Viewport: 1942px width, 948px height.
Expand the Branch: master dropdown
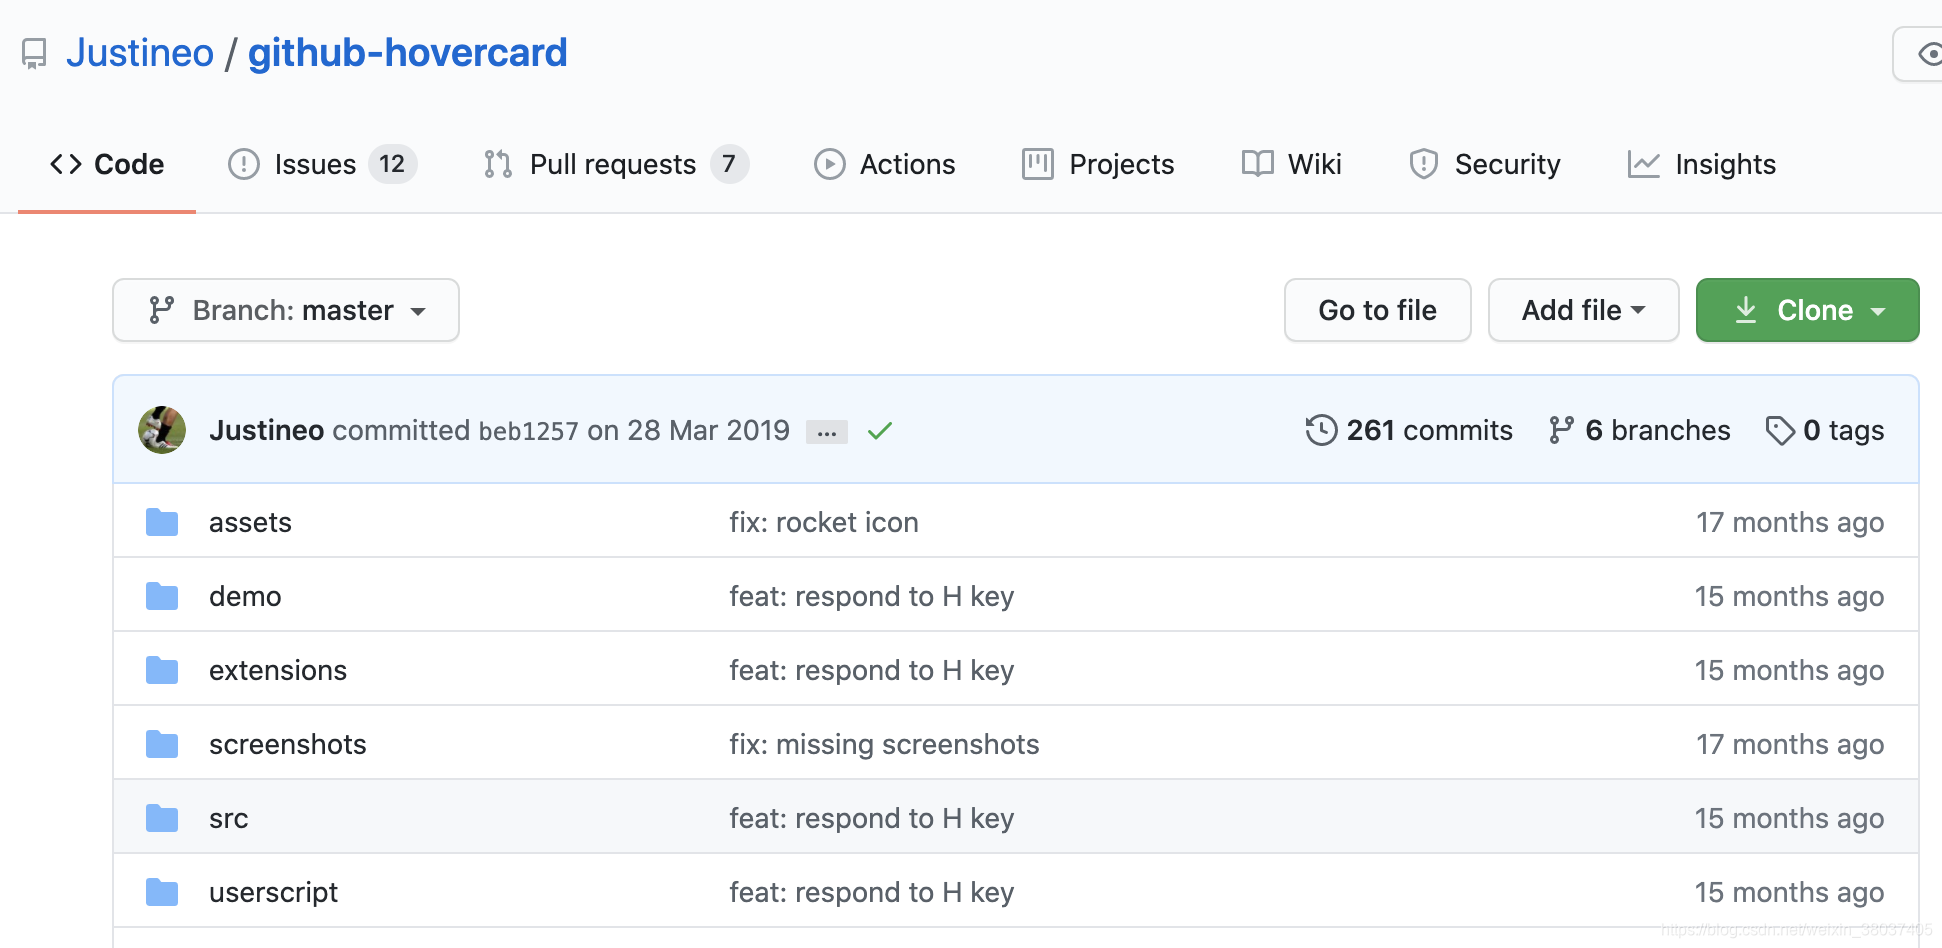286,310
